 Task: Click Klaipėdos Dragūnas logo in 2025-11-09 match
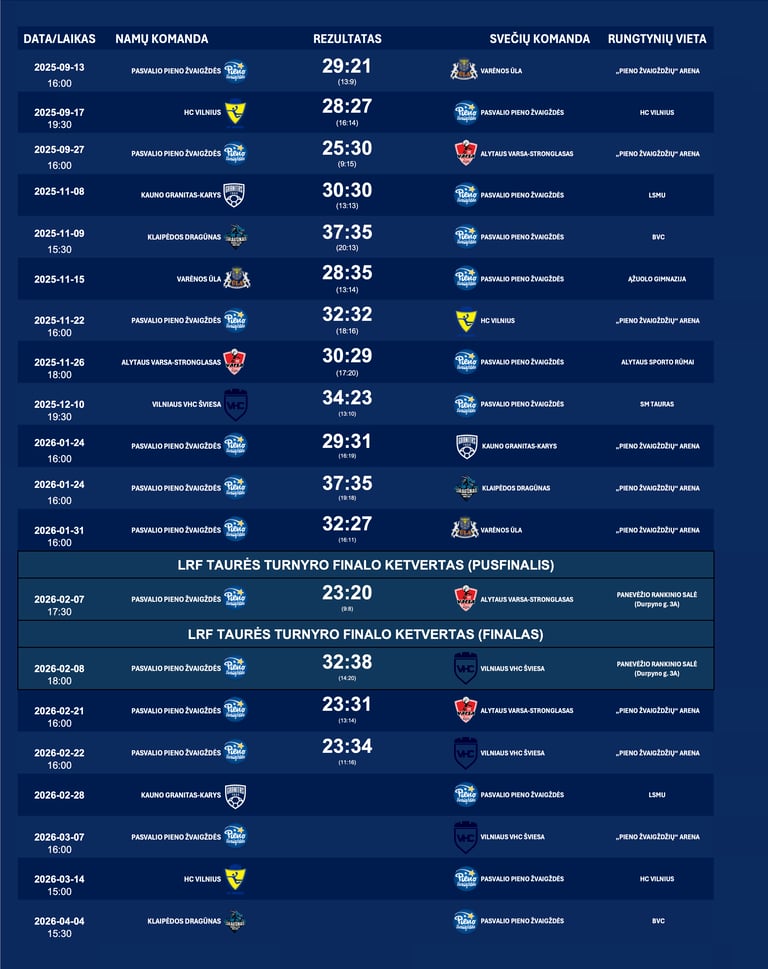235,237
